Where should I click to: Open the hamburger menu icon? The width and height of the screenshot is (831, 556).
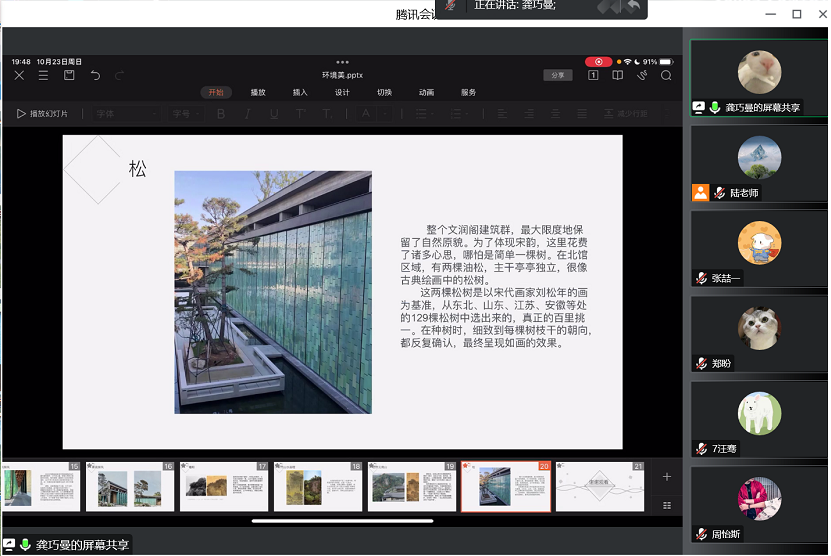43,75
